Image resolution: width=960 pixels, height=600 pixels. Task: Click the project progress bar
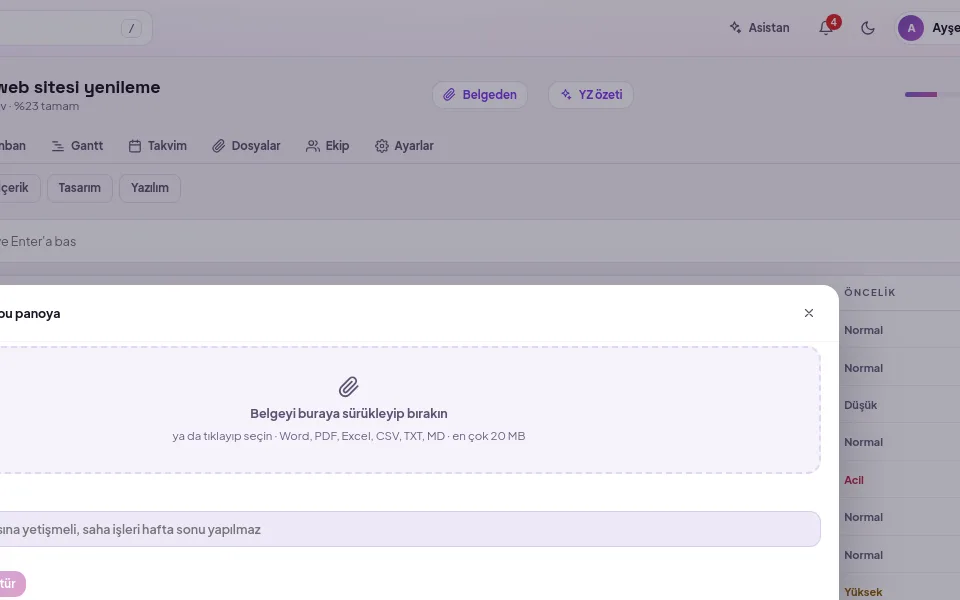pyautogui.click(x=932, y=94)
